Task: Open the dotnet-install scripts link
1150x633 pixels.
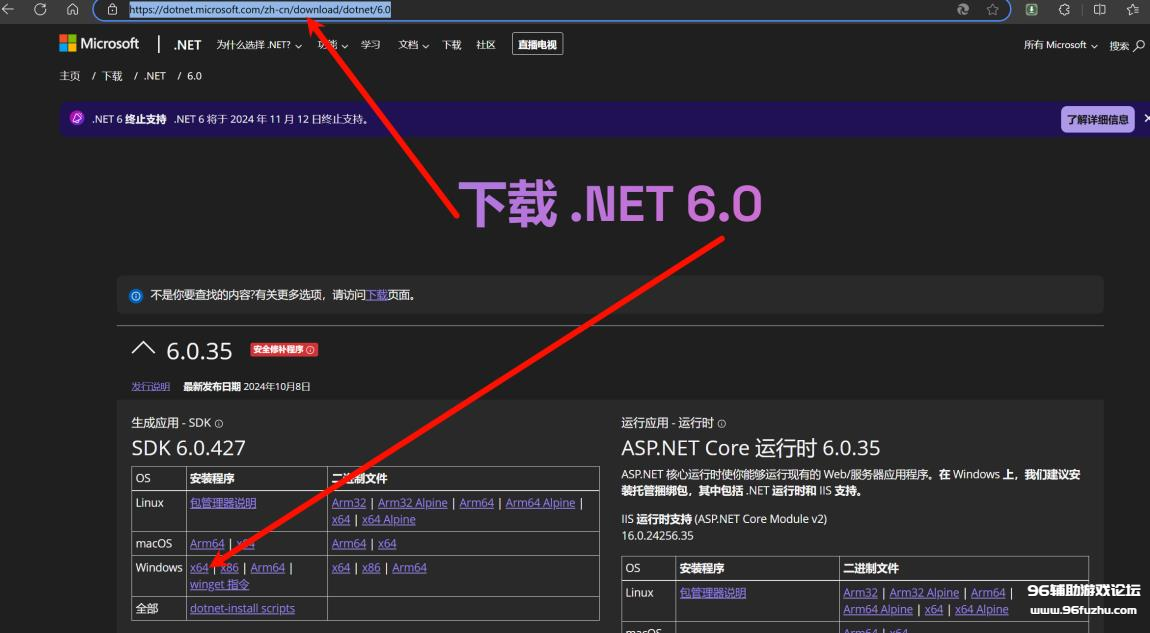Action: pos(242,608)
